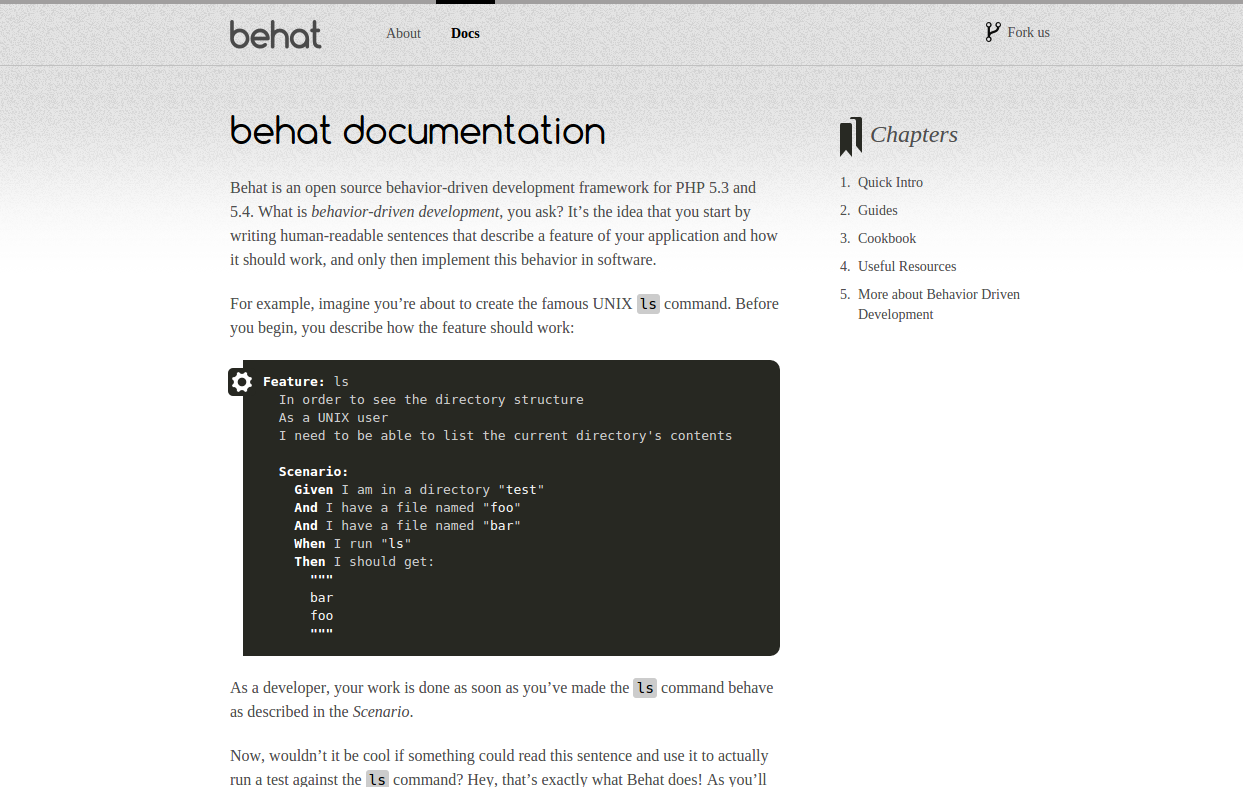
Task: Open the Quick Intro chapter
Action: click(x=890, y=182)
